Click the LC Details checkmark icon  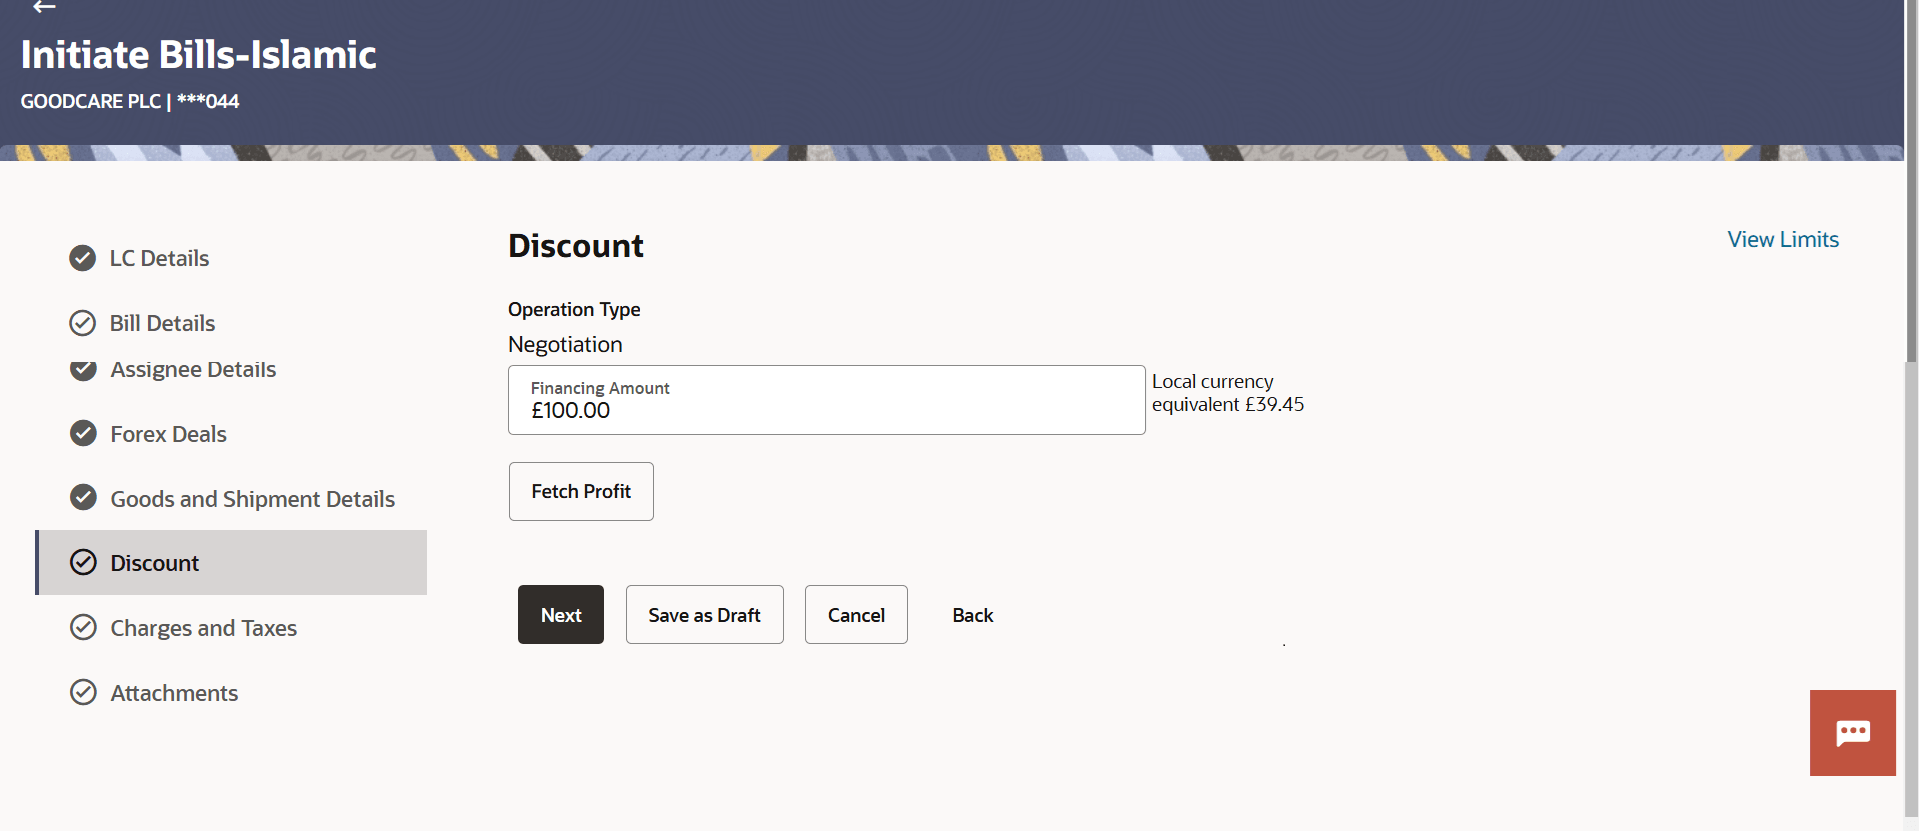pyautogui.click(x=83, y=258)
